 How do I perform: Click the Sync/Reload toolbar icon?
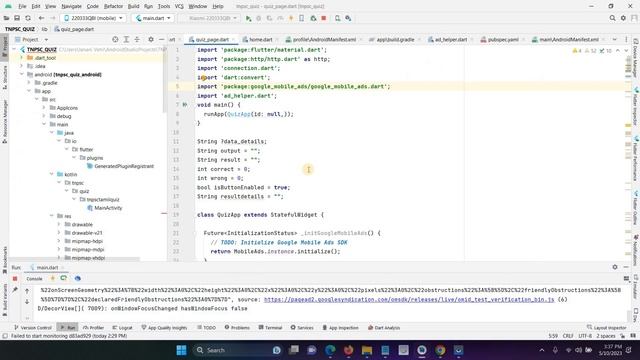[28, 18]
